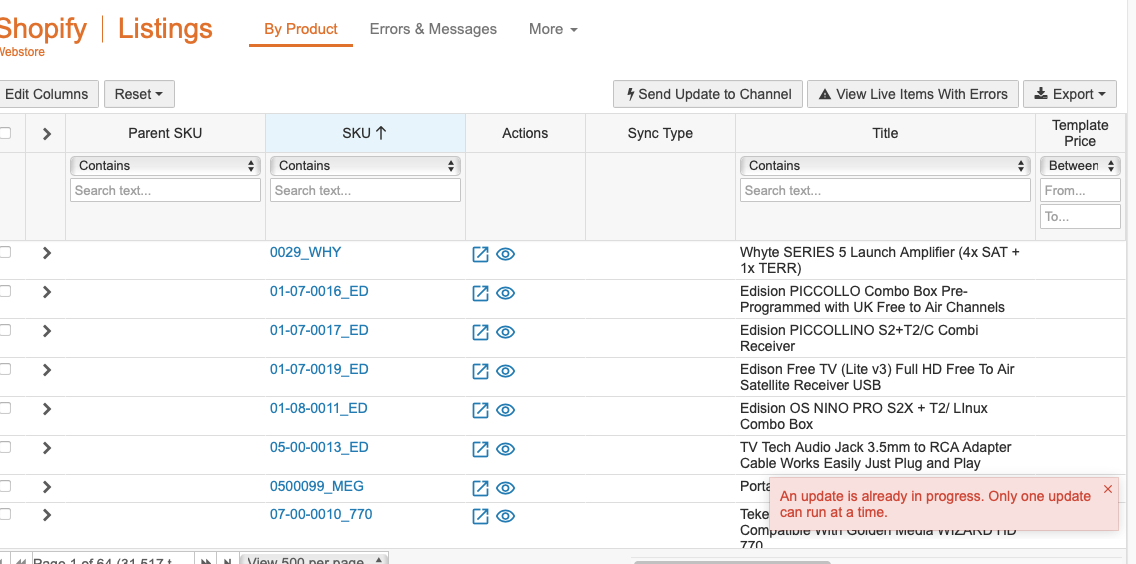
Task: Click Send Update to Channel button
Action: (x=709, y=94)
